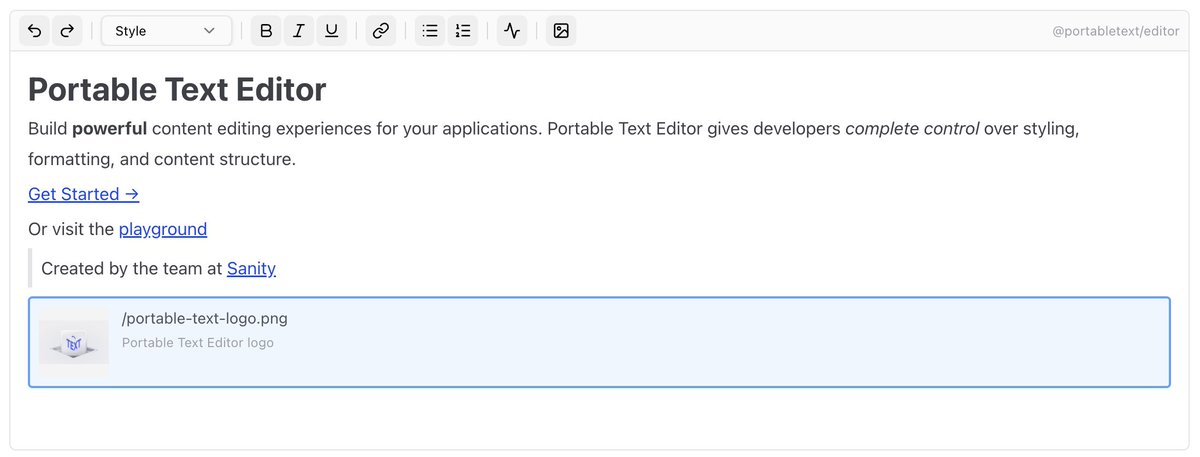
Task: Place cursor in Portable Text Editor heading
Action: (177, 90)
